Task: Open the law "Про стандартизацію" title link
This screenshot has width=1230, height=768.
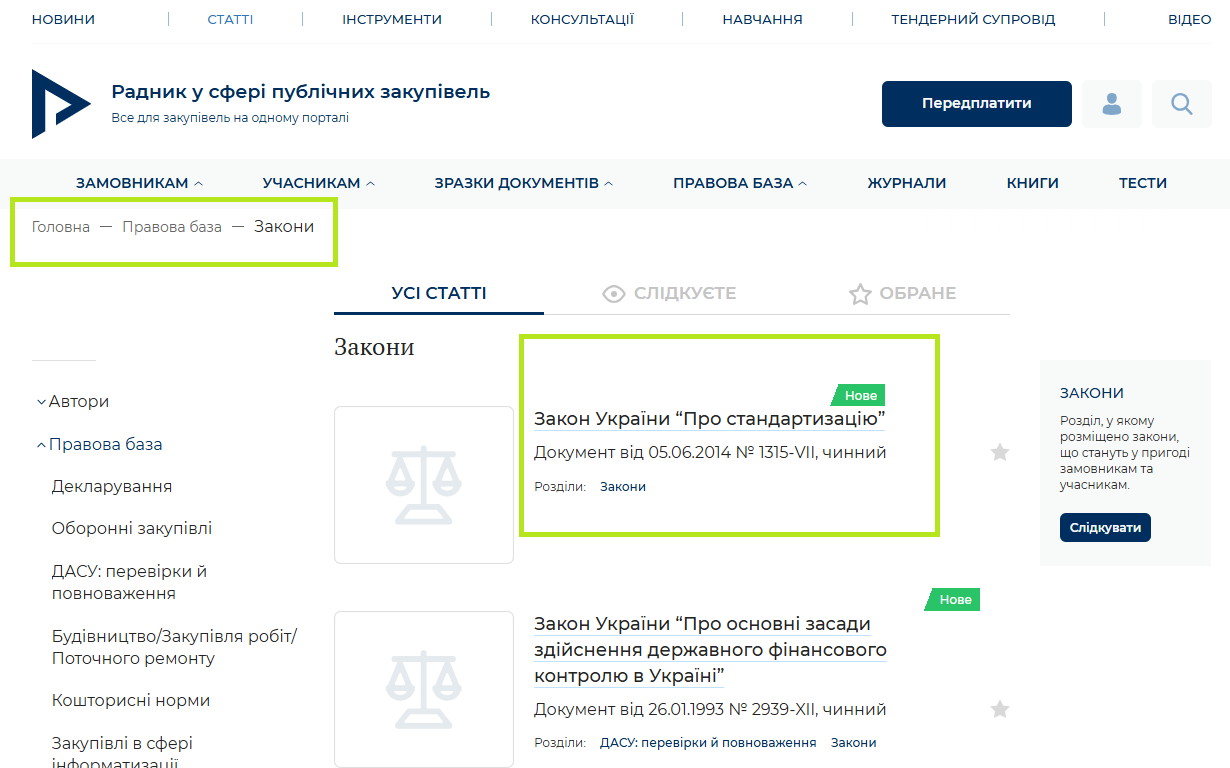Action: click(710, 418)
